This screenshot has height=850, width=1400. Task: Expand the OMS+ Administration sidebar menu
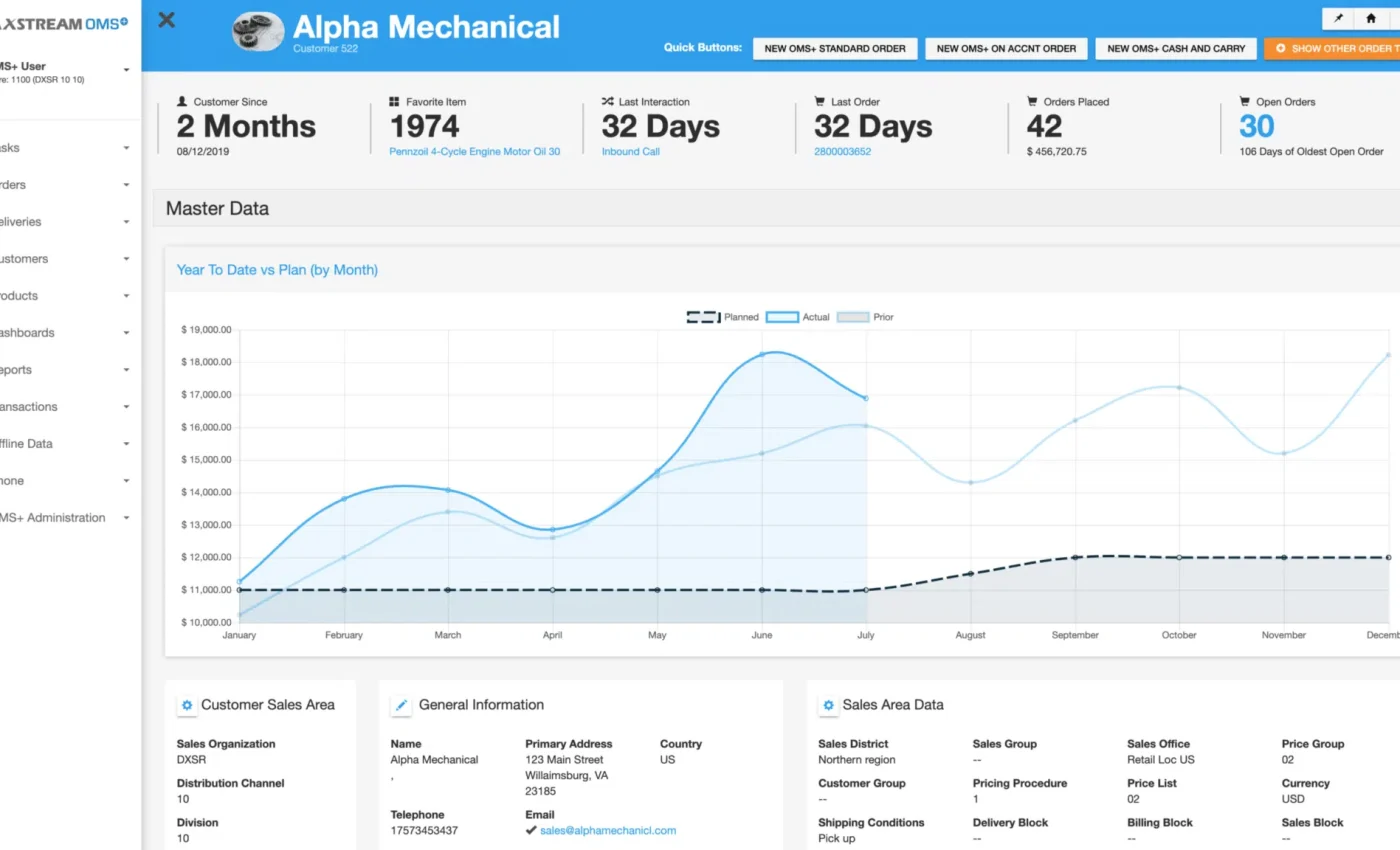(126, 518)
